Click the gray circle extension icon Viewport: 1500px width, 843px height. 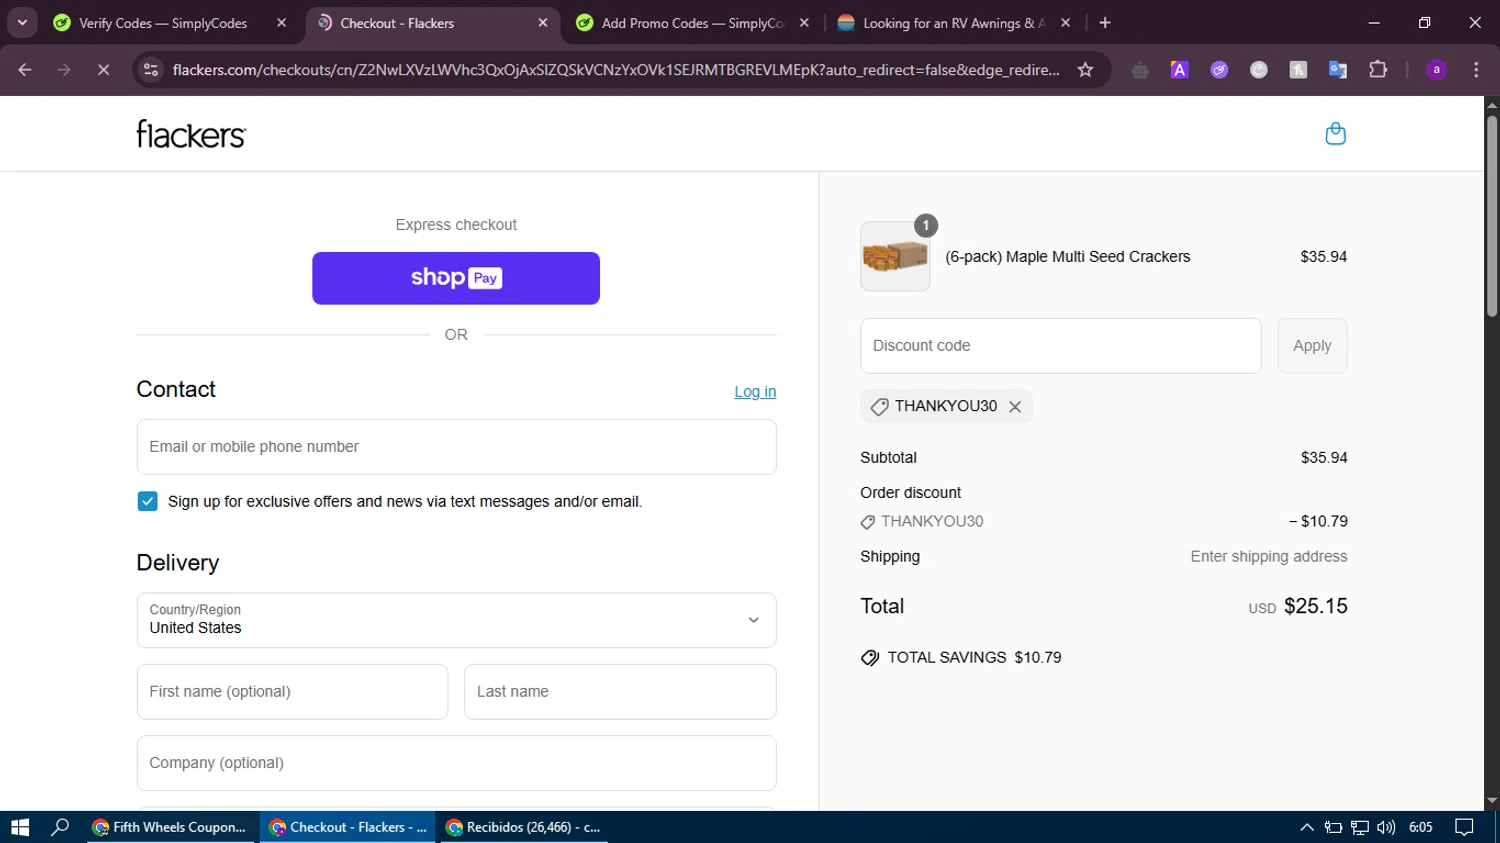(x=1259, y=69)
